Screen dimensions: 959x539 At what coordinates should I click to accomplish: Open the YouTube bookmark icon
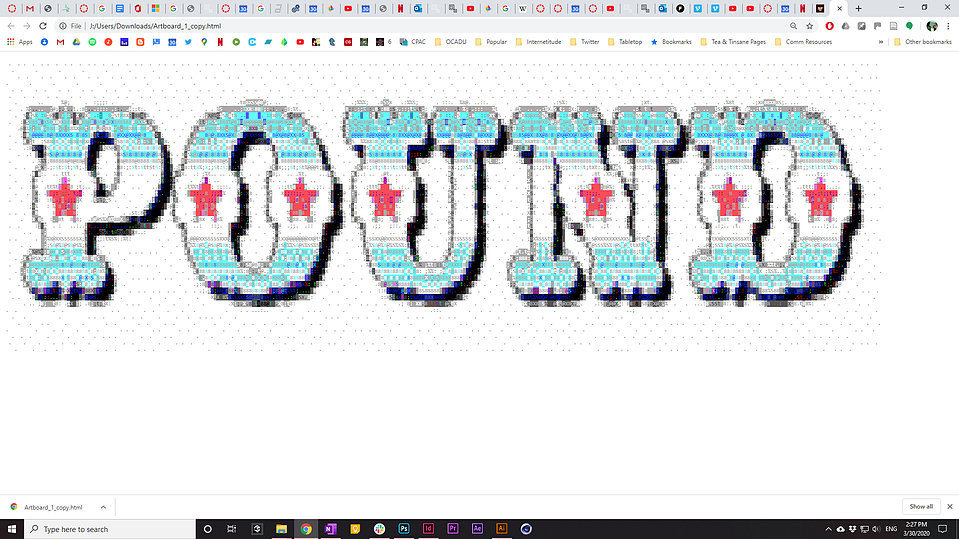point(300,42)
